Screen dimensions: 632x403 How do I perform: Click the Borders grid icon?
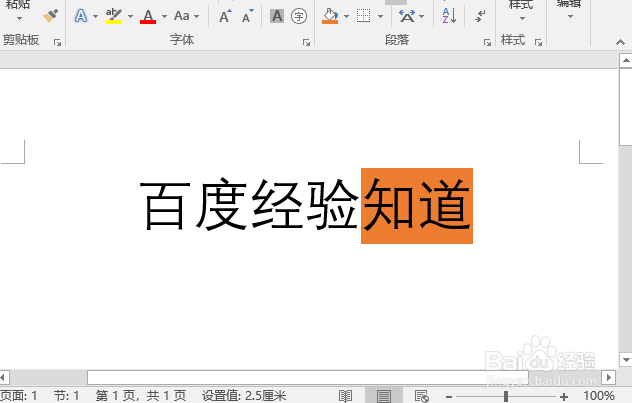coord(364,16)
